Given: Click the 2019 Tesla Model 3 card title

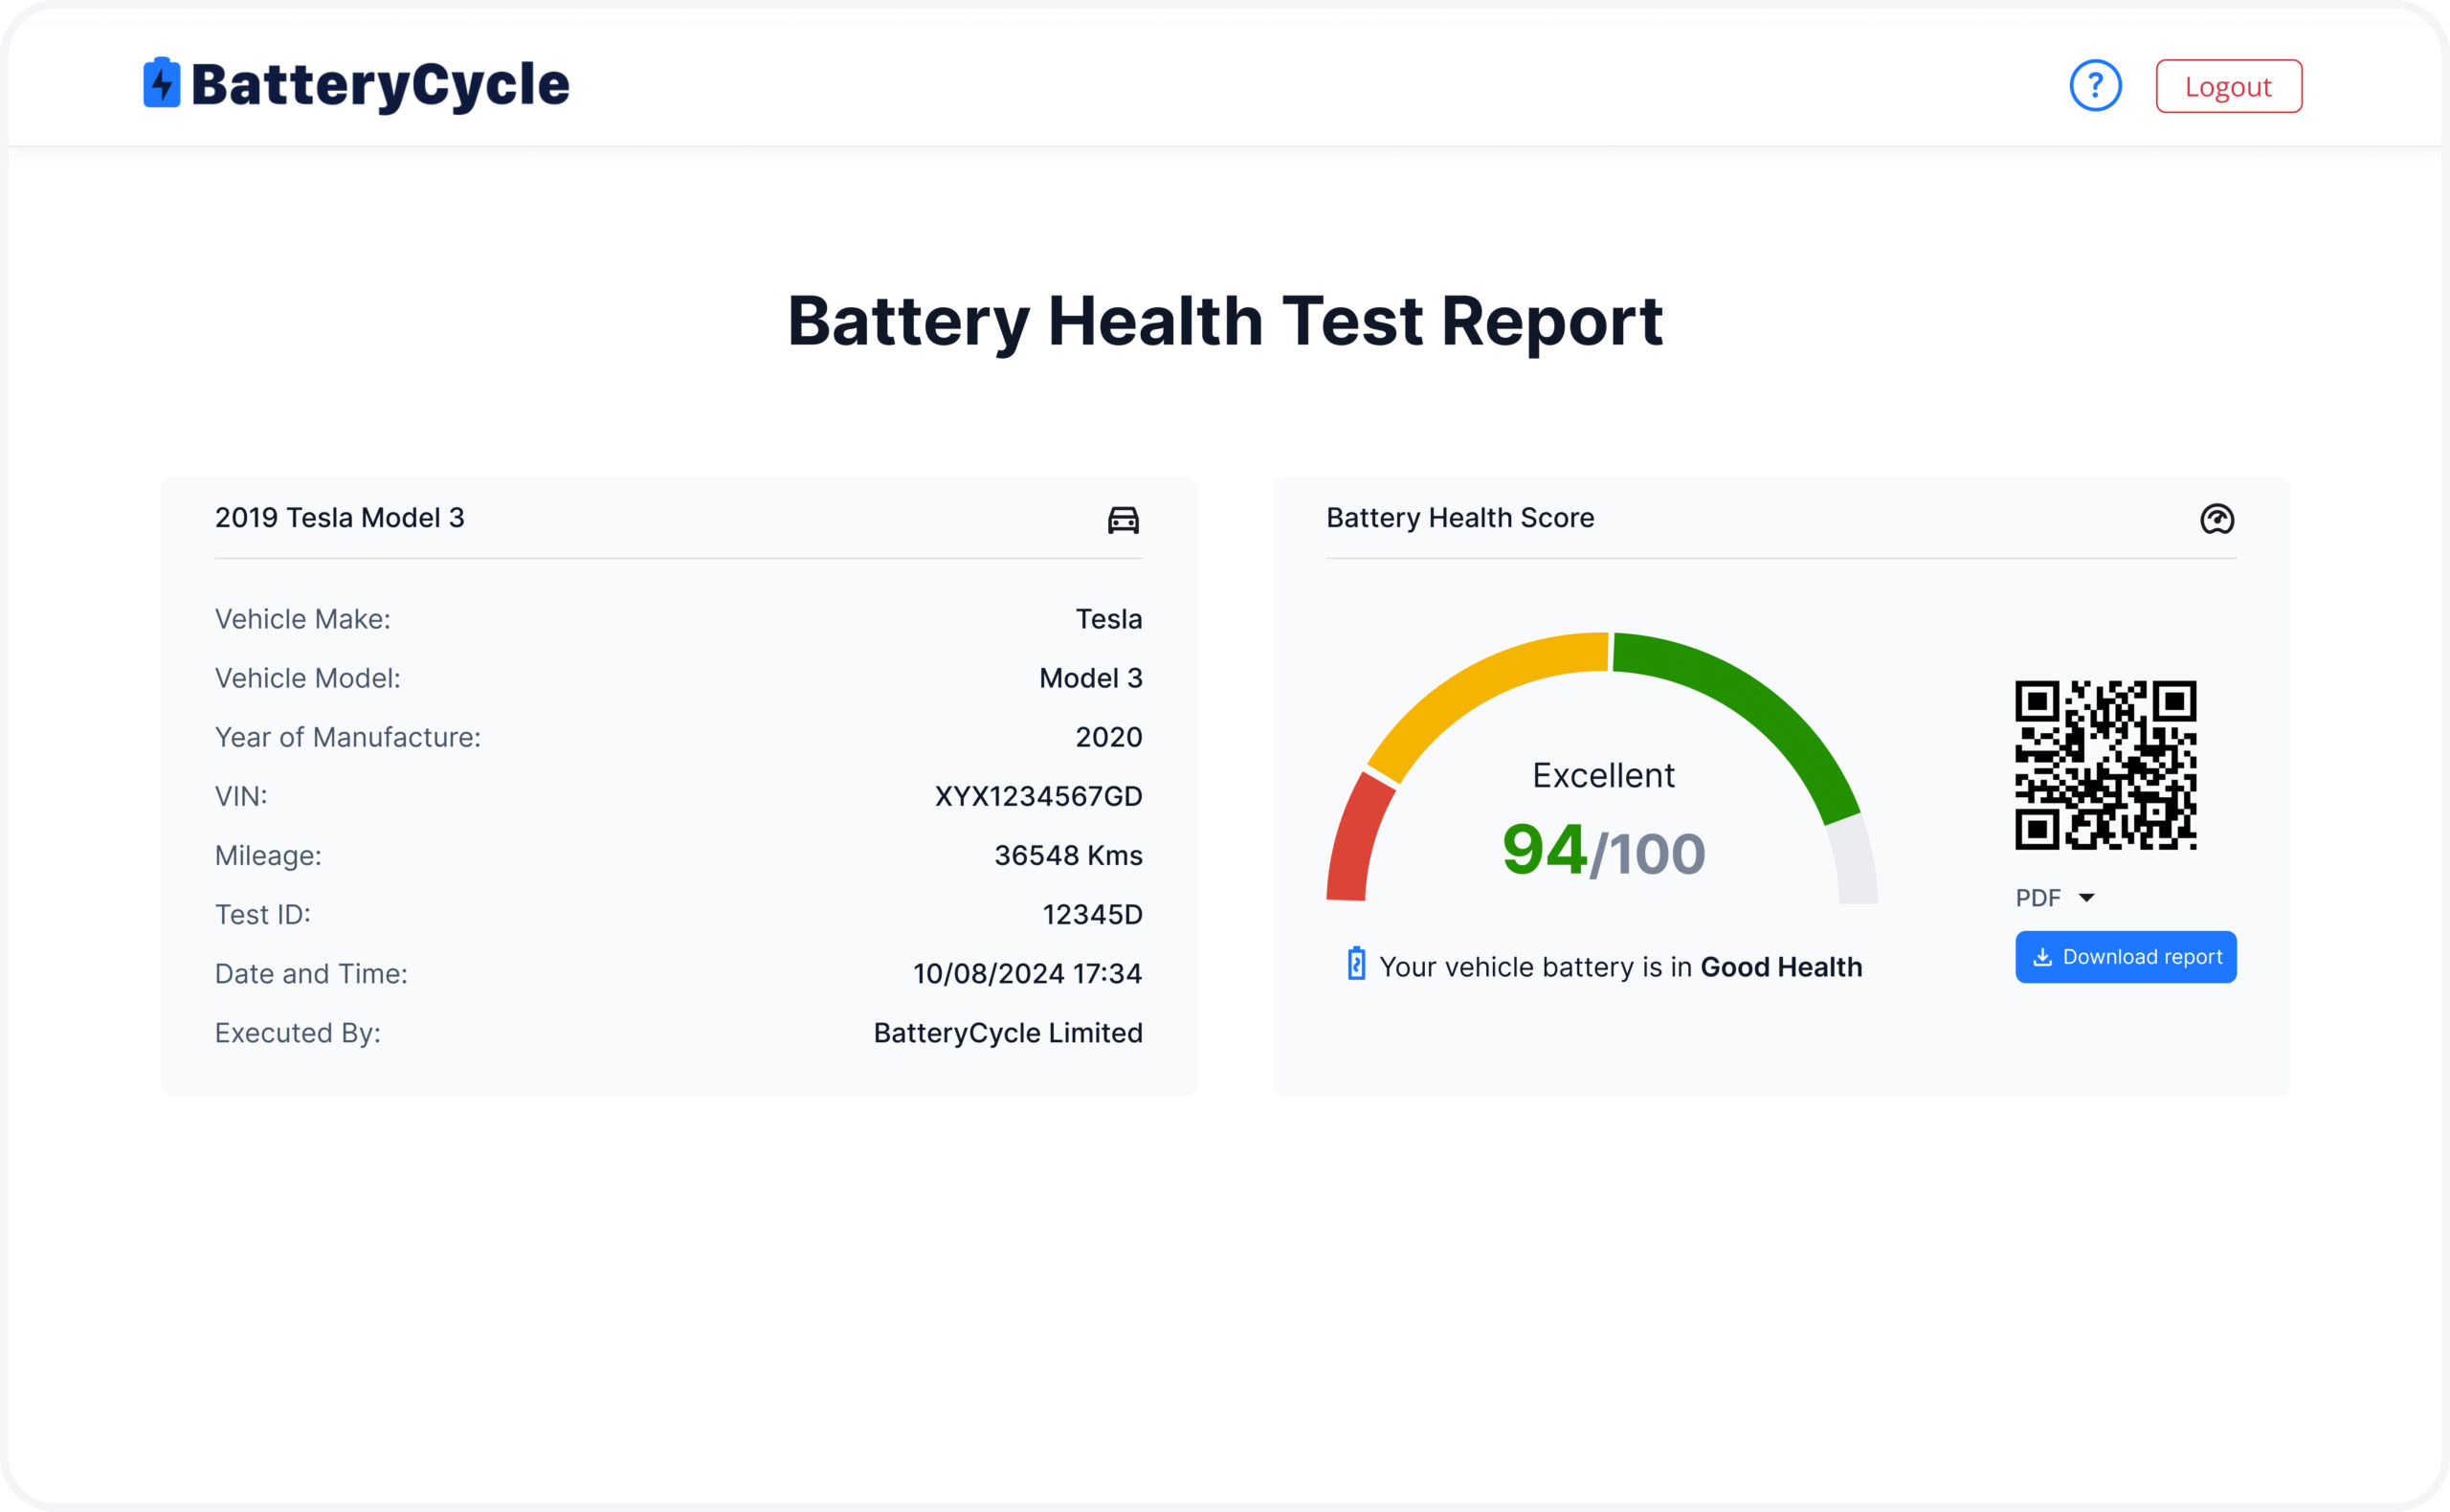Looking at the screenshot, I should 340,518.
